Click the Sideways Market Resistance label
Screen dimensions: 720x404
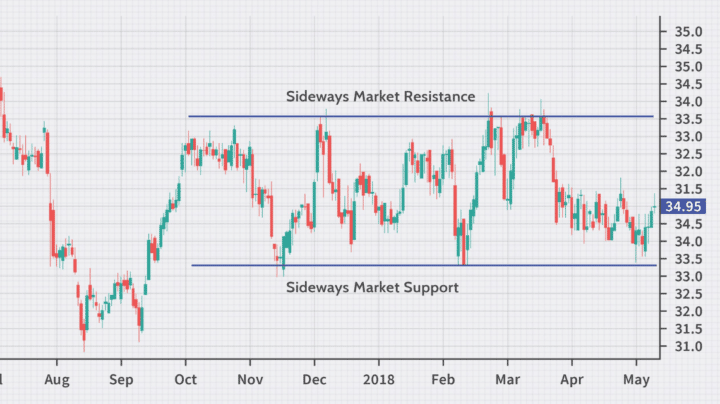click(380, 97)
